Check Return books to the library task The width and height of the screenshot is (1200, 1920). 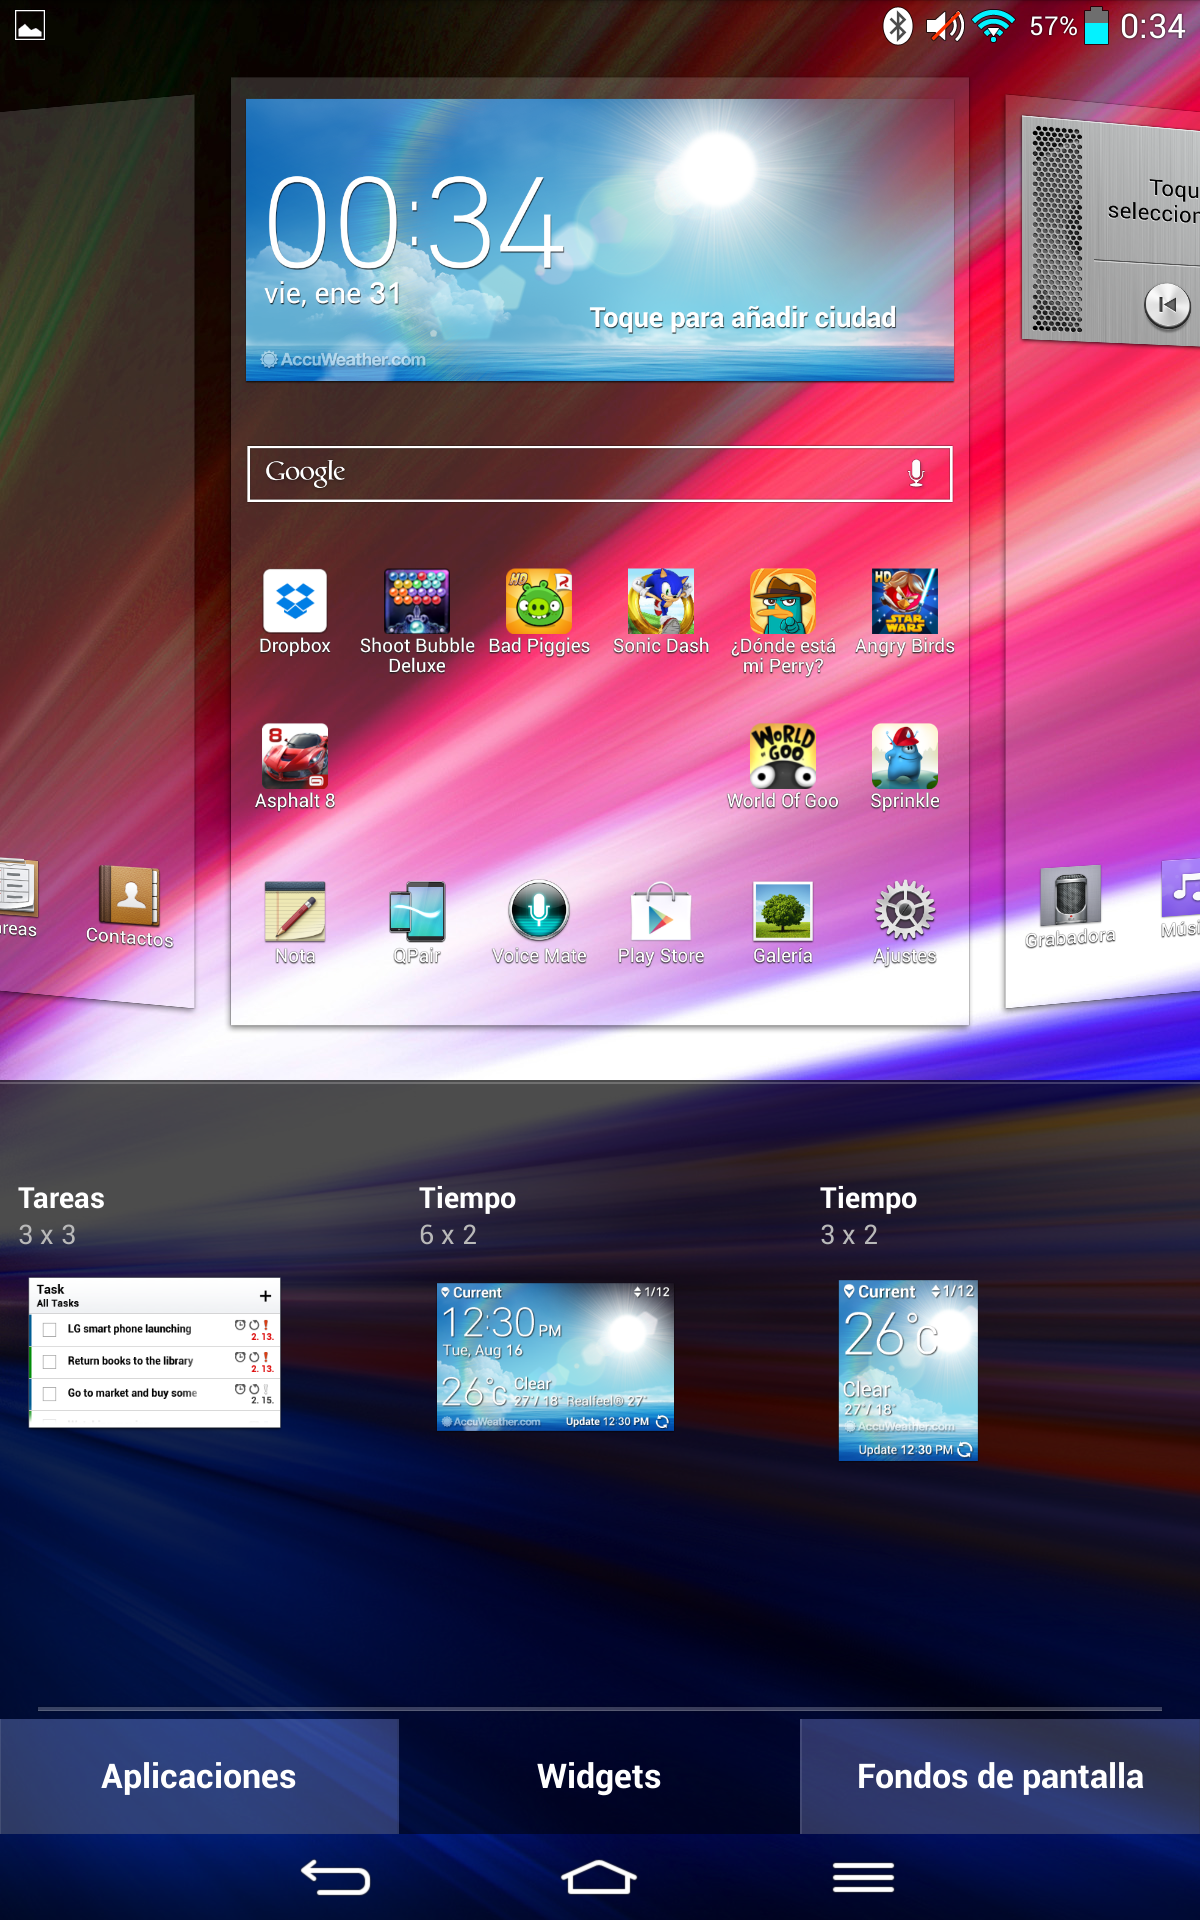pos(49,1362)
